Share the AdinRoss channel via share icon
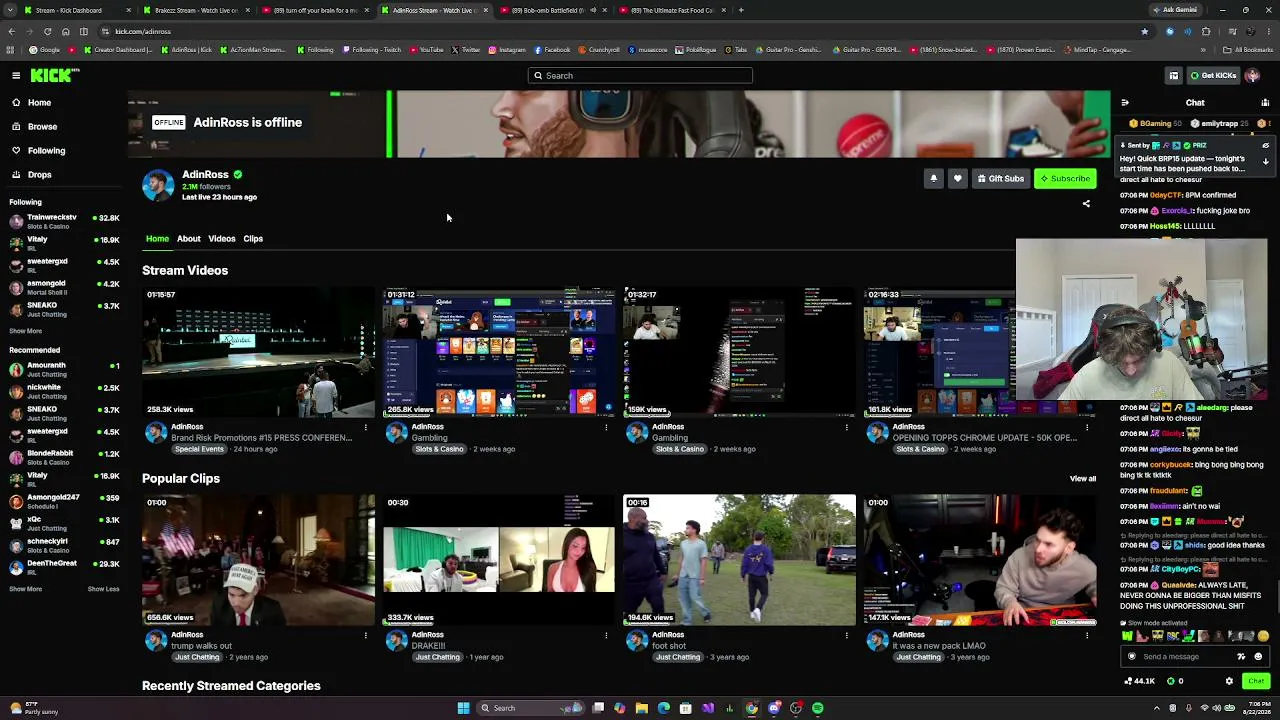The height and width of the screenshot is (720, 1280). point(1086,204)
